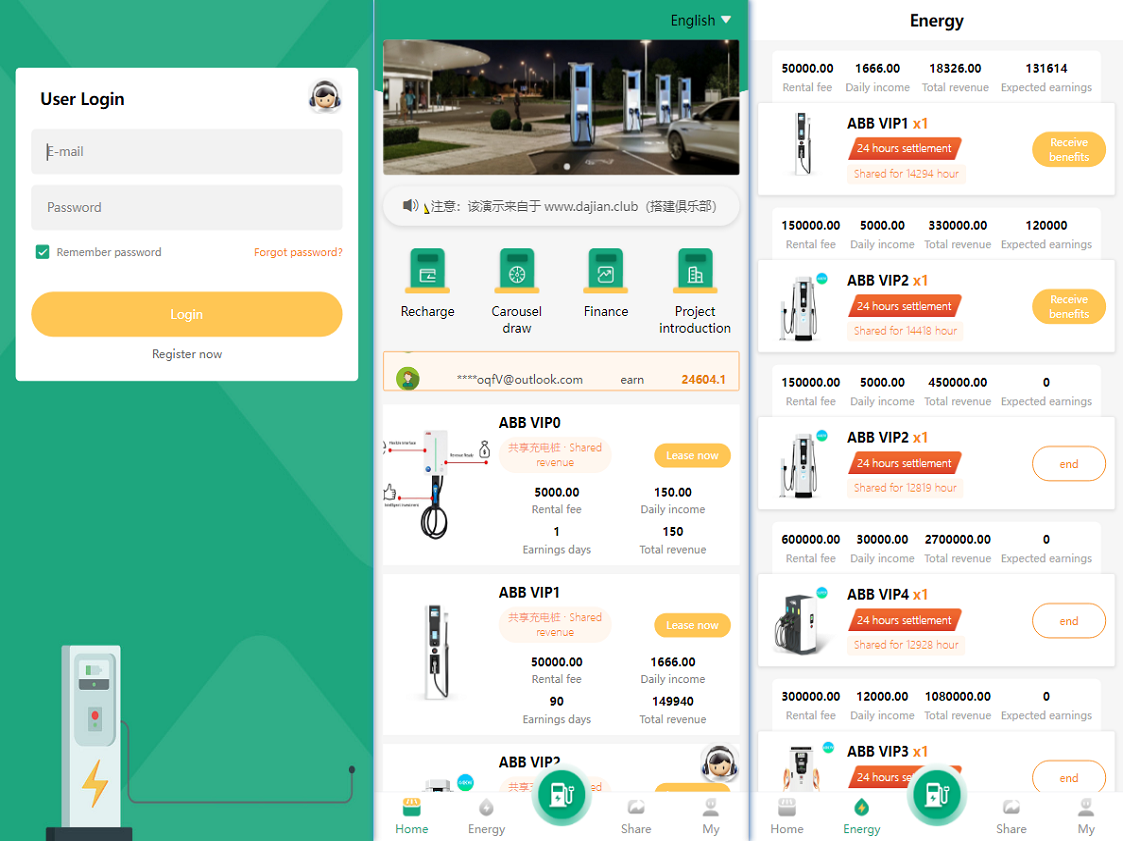The image size is (1123, 841).
Task: Click the customer service avatar in login card
Action: point(325,96)
